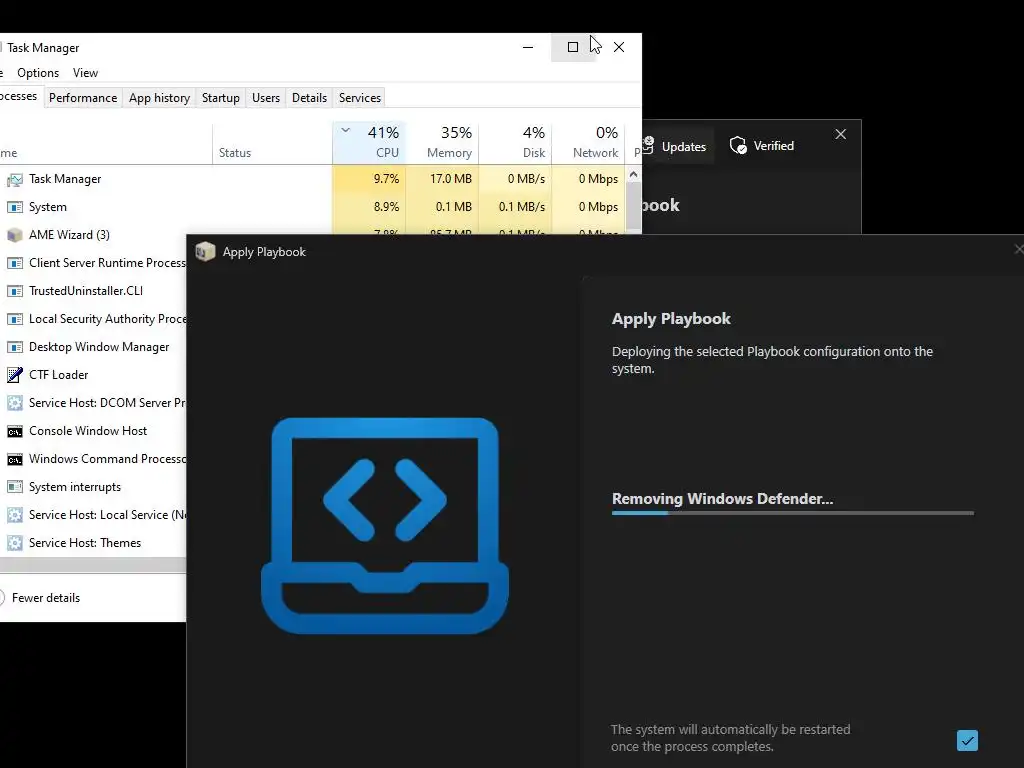Screen dimensions: 1024x768
Task: Switch to the App history tab
Action: [159, 98]
